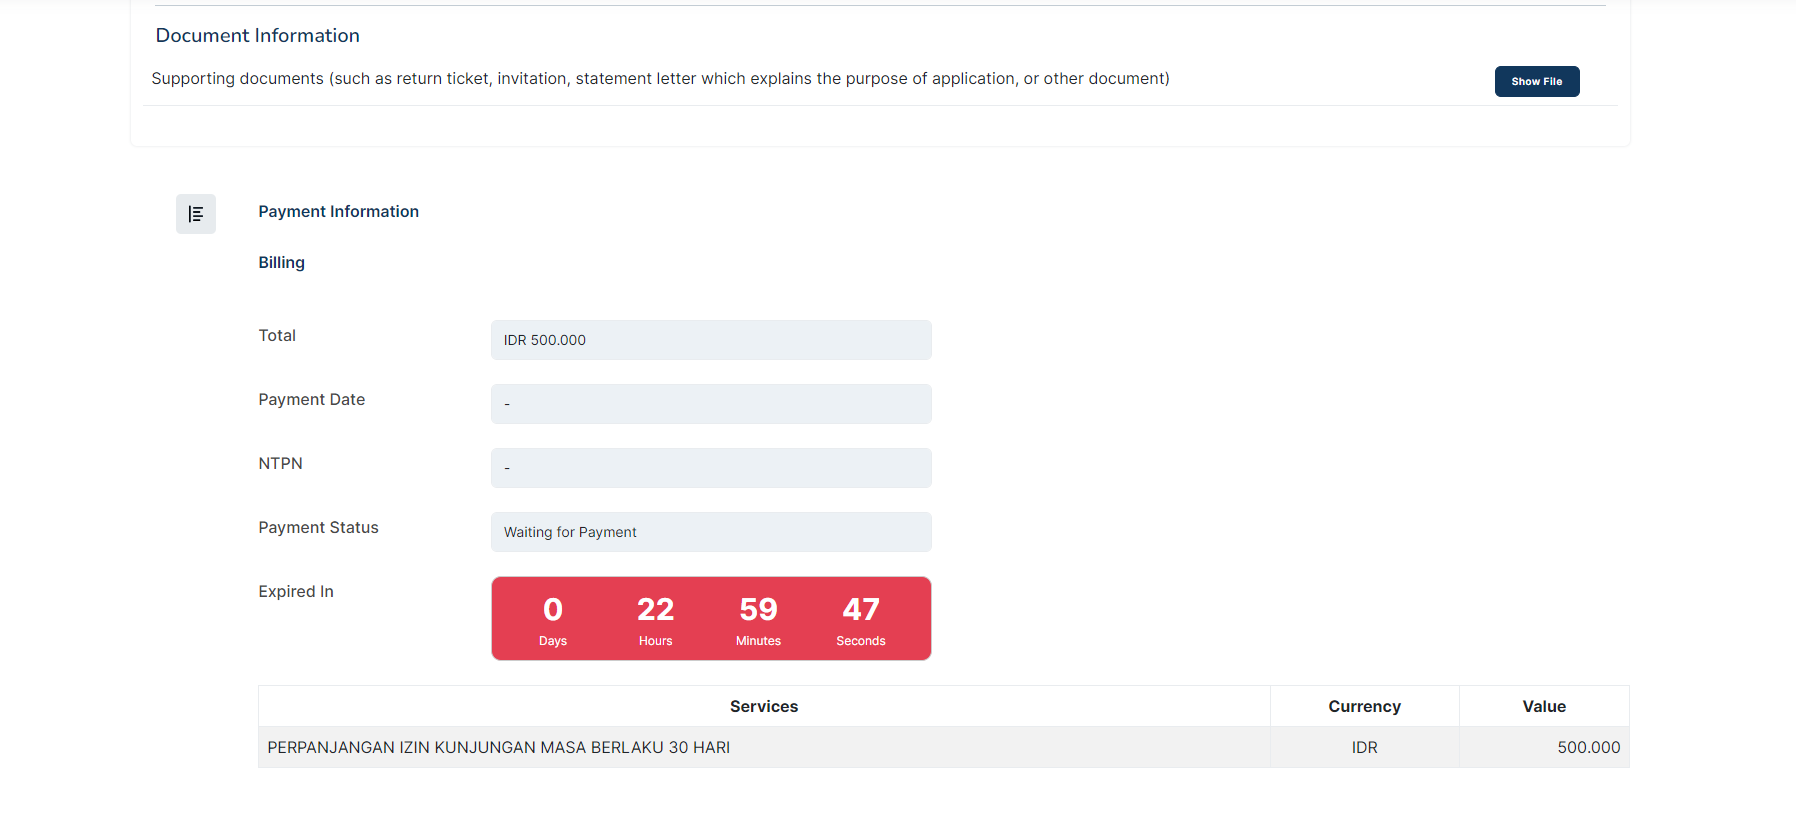This screenshot has width=1796, height=831.
Task: Click the Value column header
Action: pyautogui.click(x=1544, y=706)
